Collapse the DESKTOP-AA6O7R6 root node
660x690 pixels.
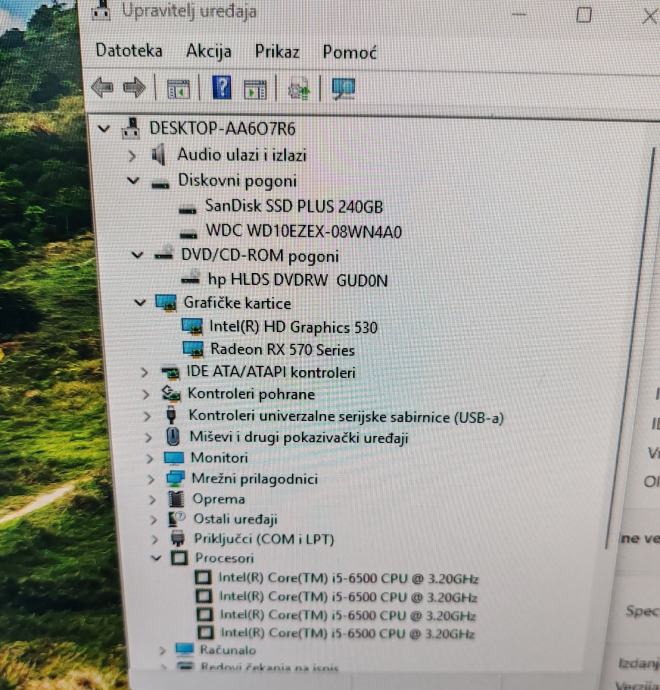pos(104,128)
